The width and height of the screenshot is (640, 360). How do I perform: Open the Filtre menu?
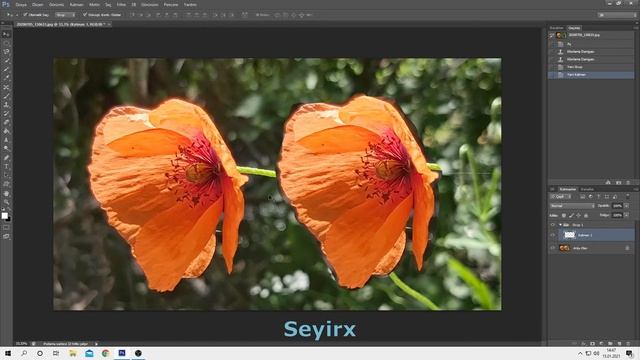(121, 4)
